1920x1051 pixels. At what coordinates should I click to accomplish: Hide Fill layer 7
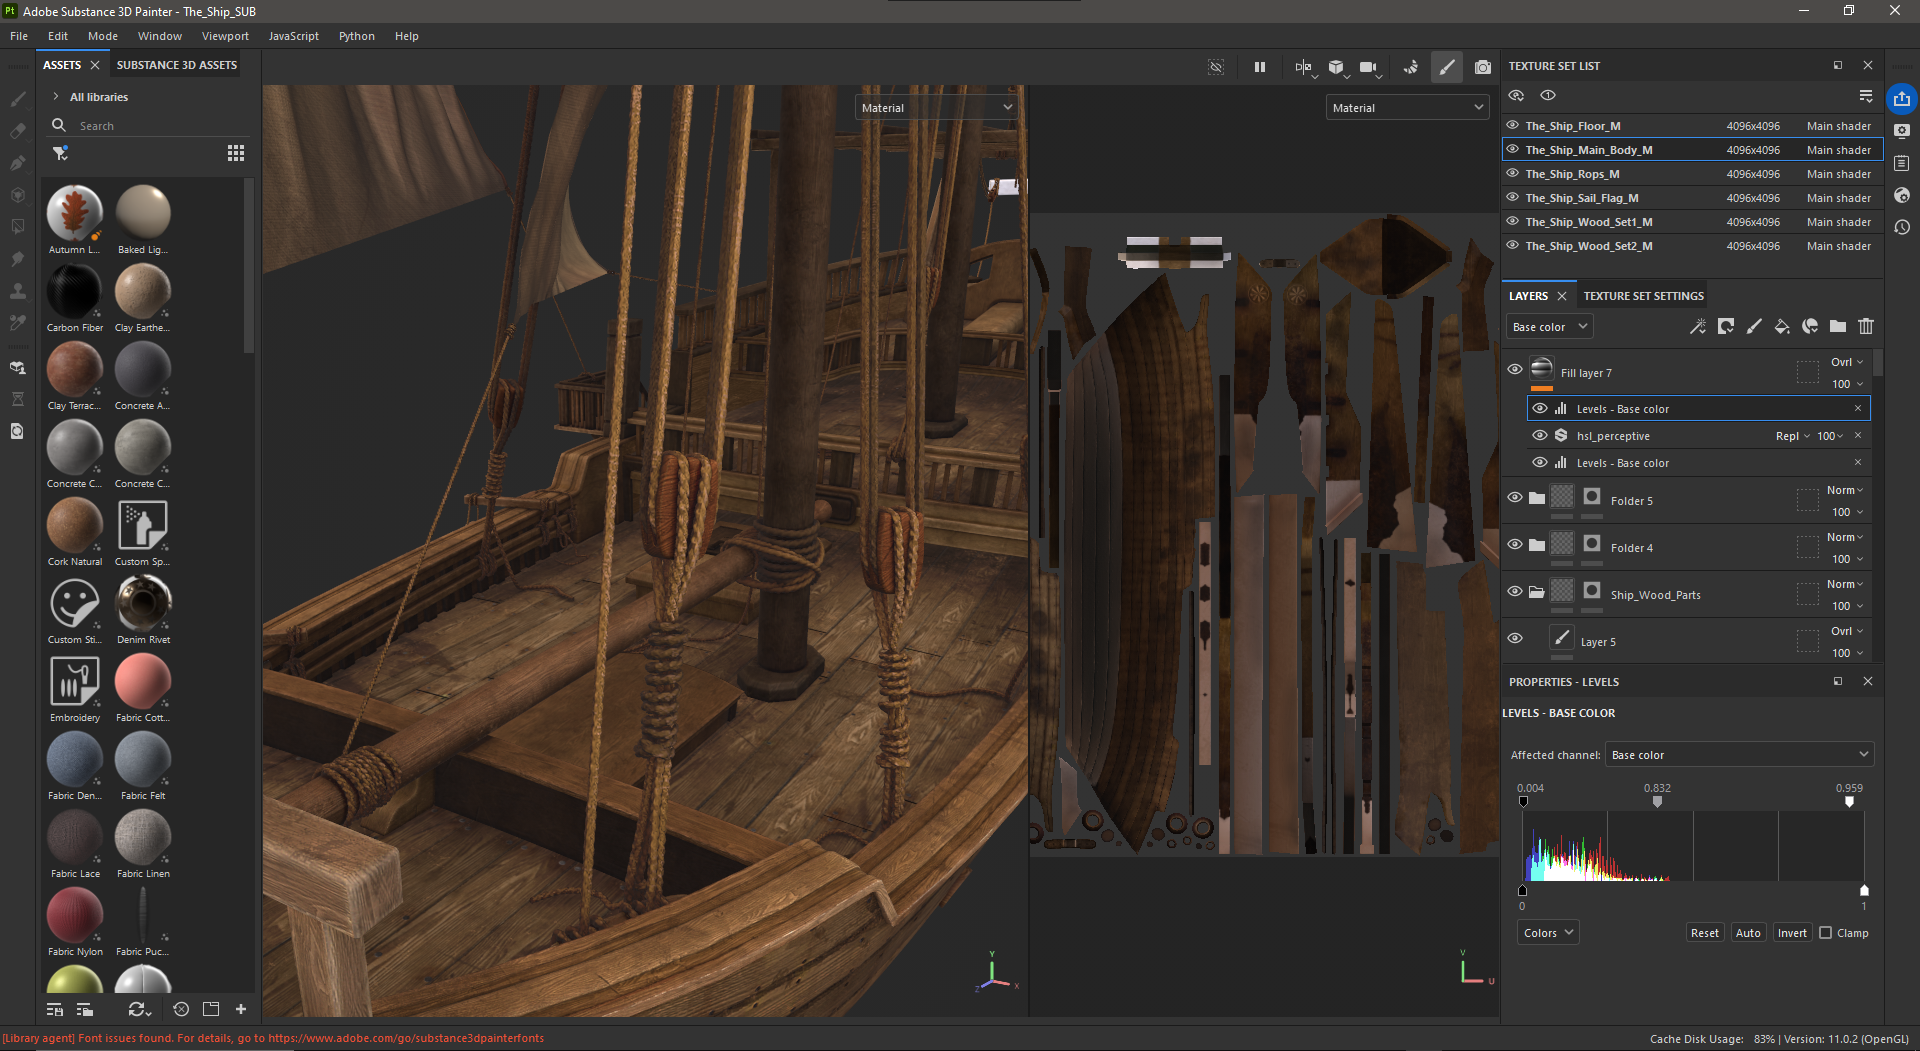pos(1515,369)
